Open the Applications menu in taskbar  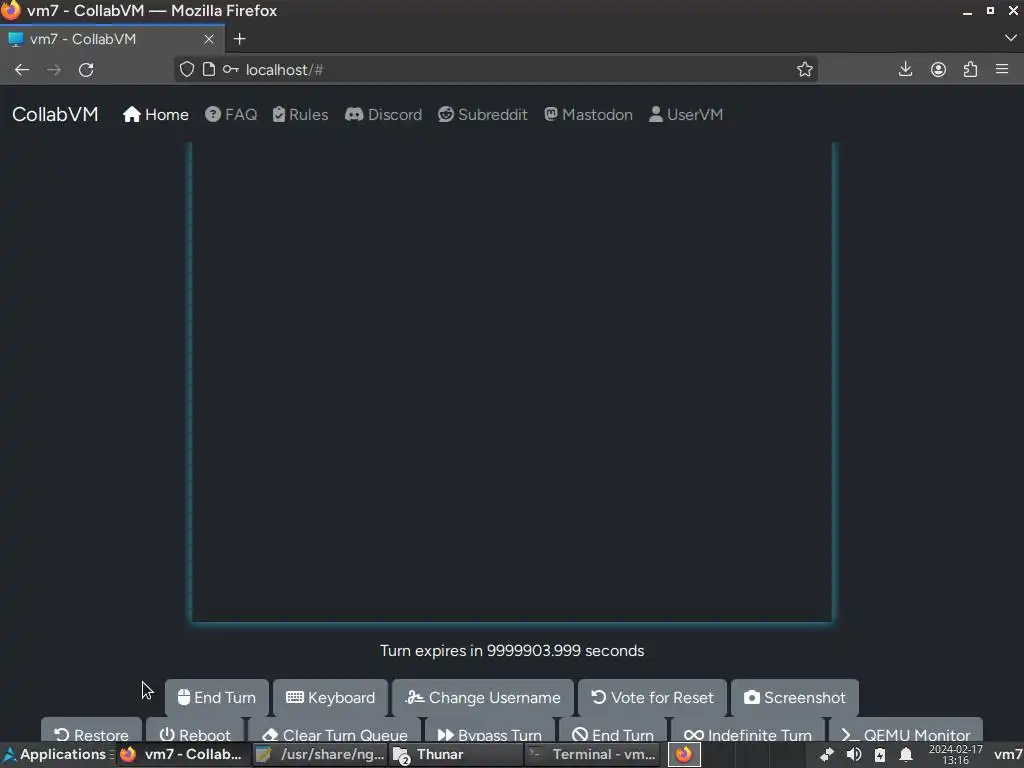(x=55, y=754)
